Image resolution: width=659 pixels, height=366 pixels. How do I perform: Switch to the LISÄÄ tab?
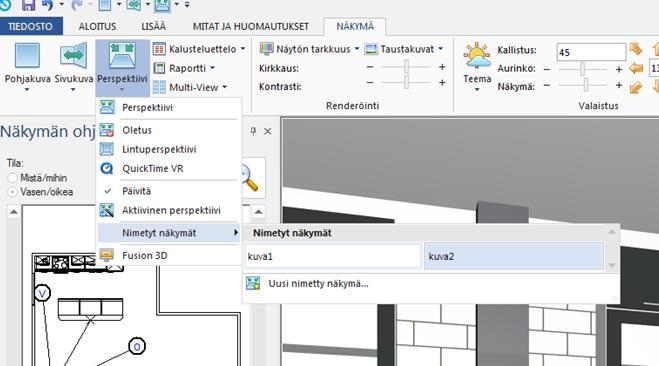pyautogui.click(x=153, y=26)
